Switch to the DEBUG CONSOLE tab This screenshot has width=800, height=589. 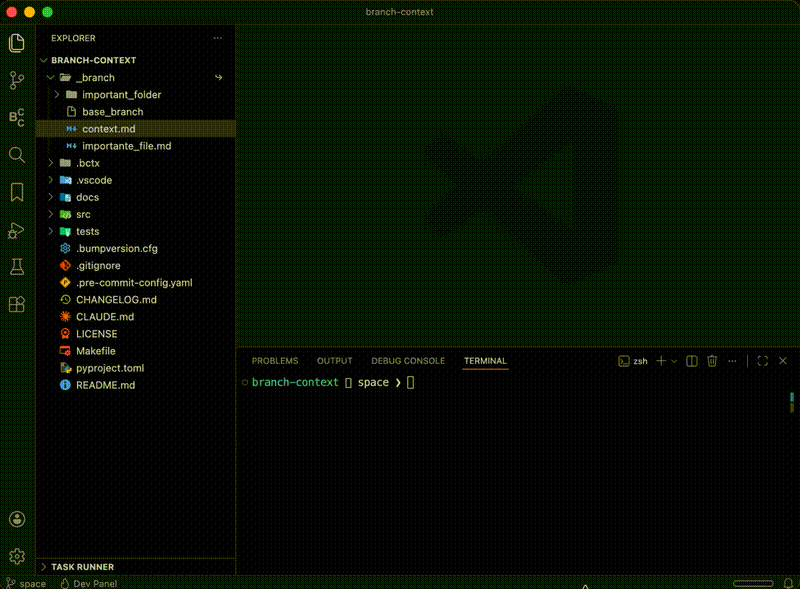click(x=408, y=361)
